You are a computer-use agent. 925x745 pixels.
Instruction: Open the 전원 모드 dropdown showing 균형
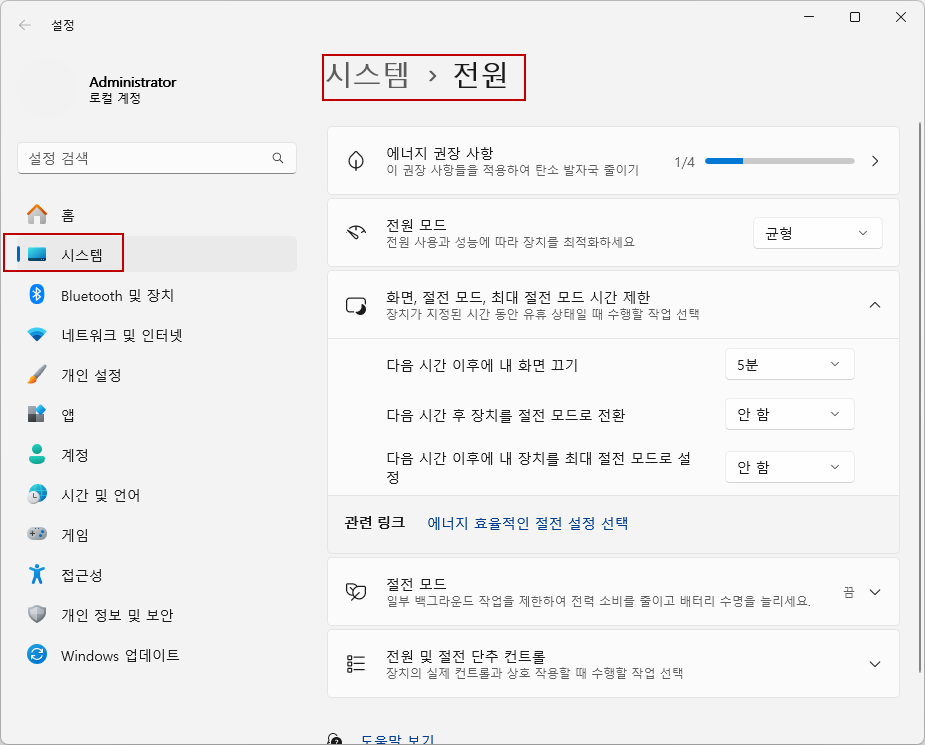pos(817,233)
